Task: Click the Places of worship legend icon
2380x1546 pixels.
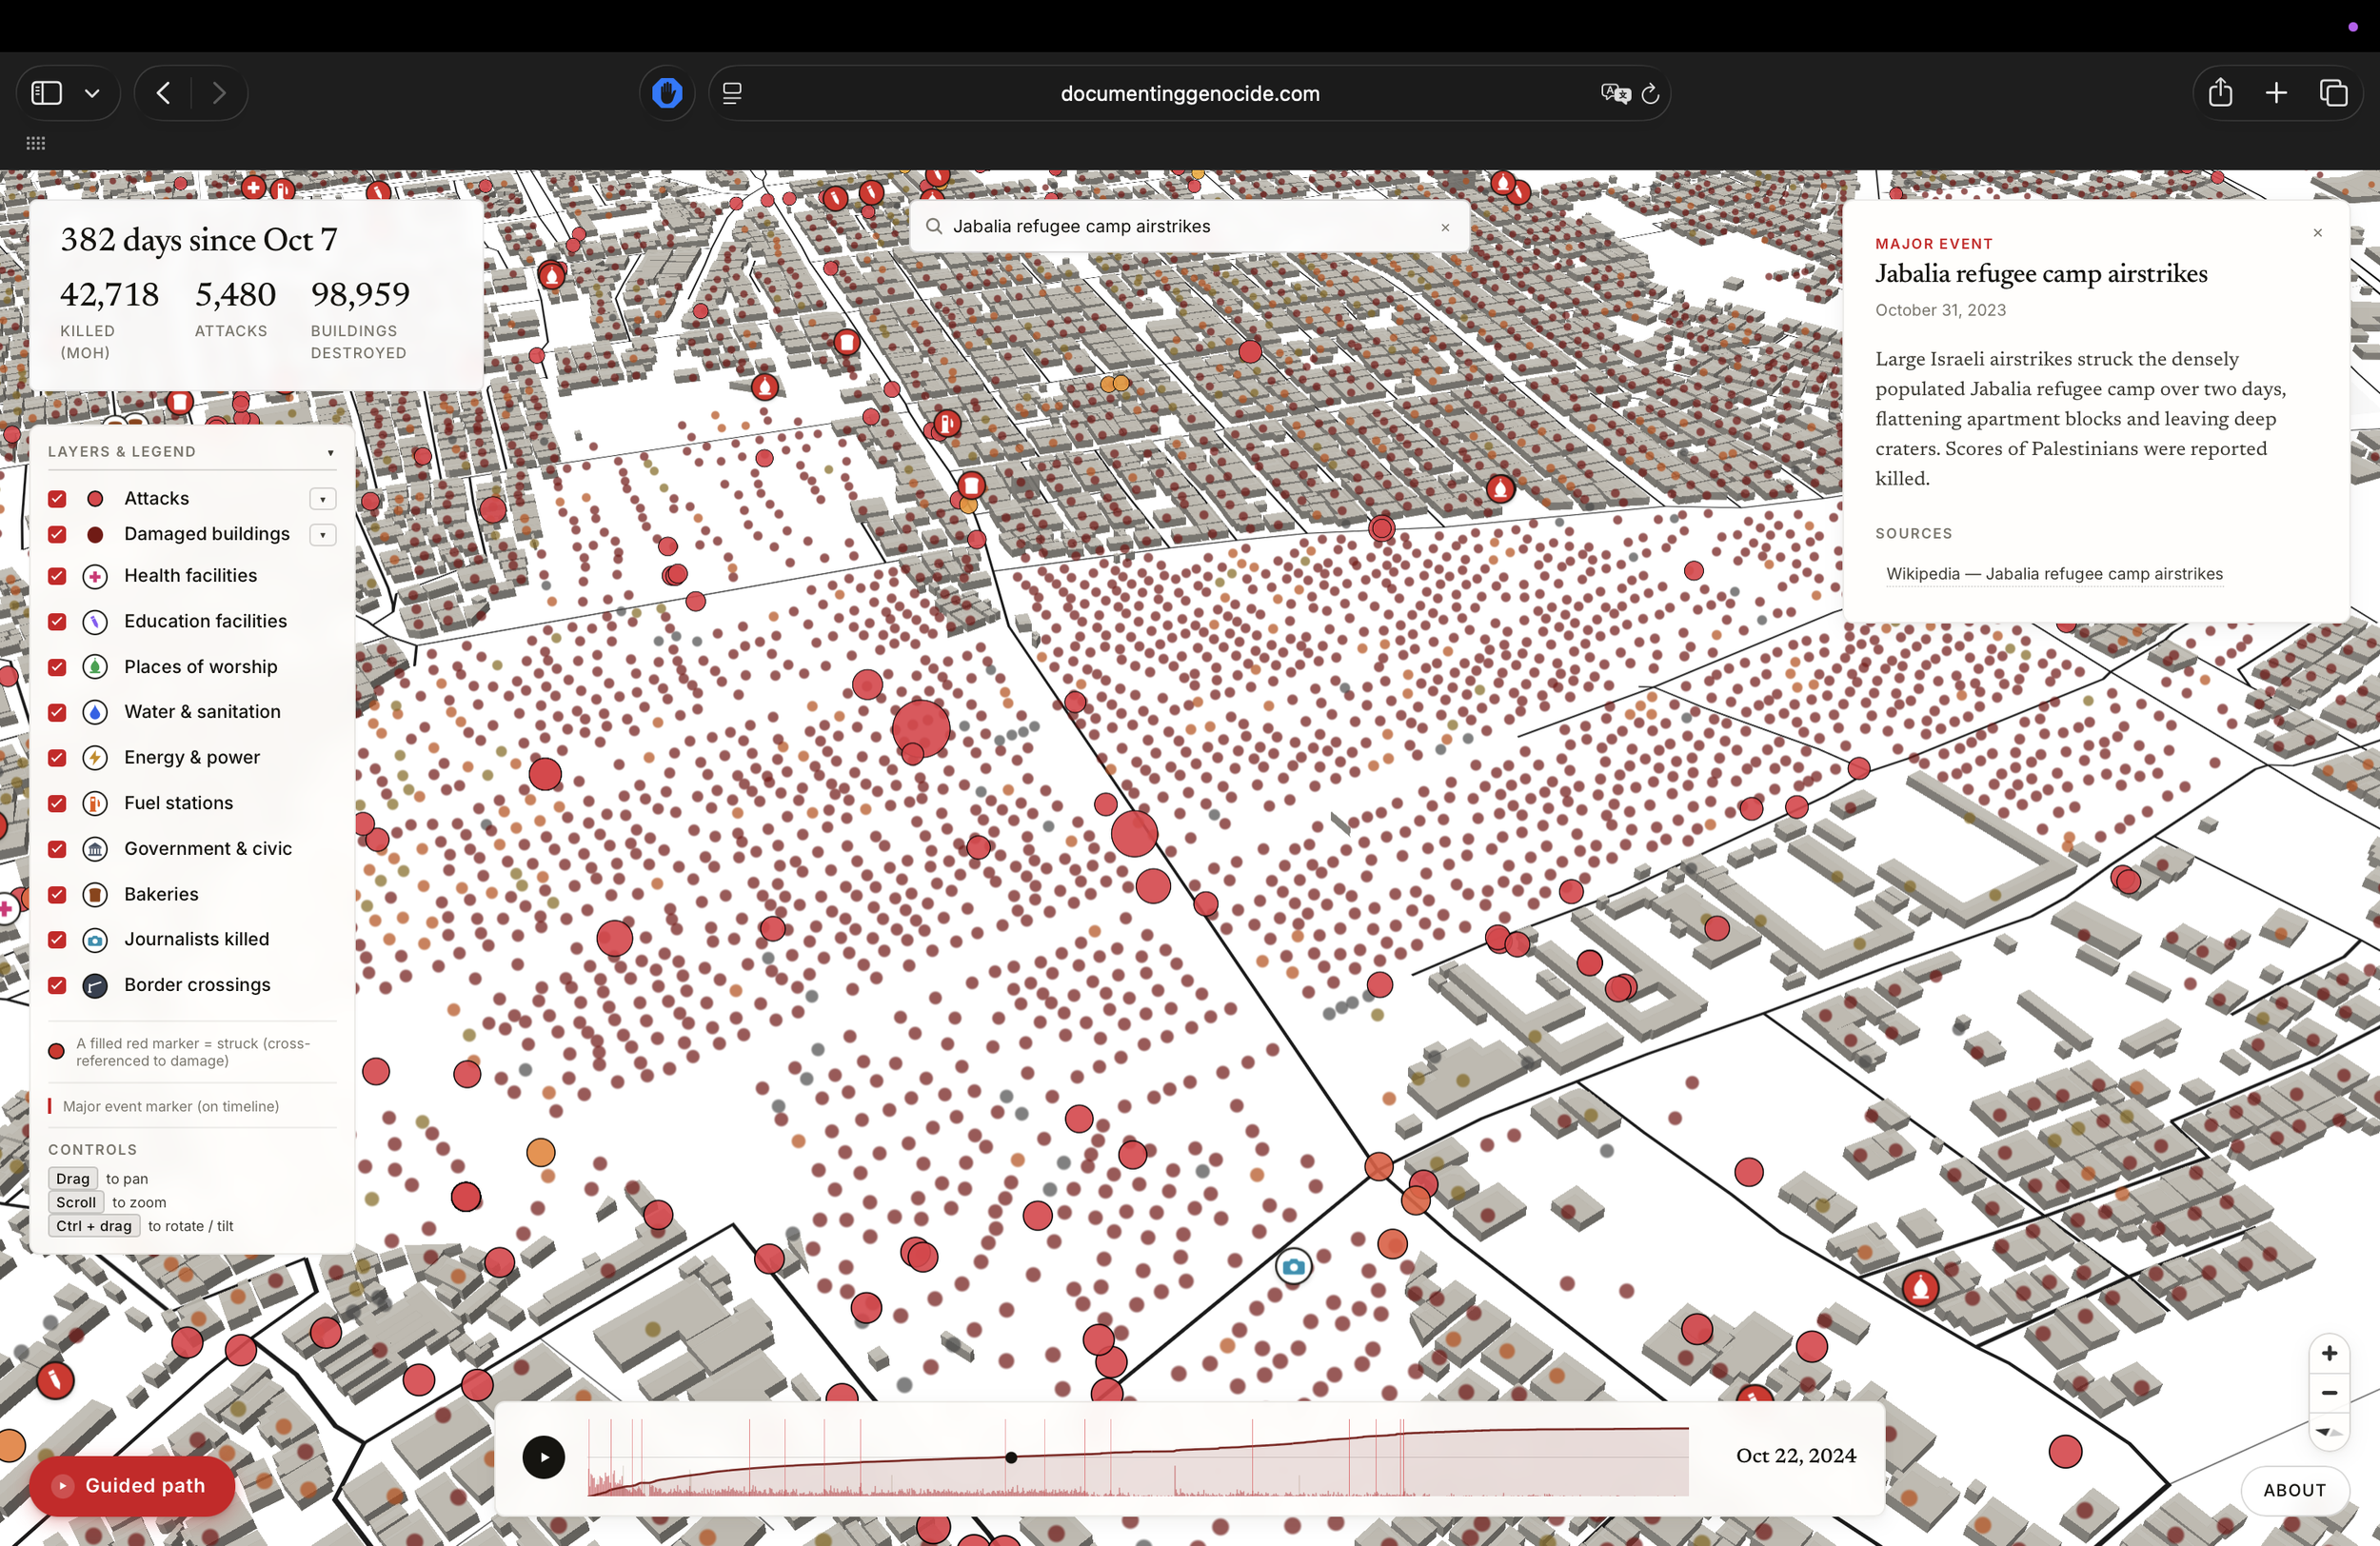Action: point(95,667)
